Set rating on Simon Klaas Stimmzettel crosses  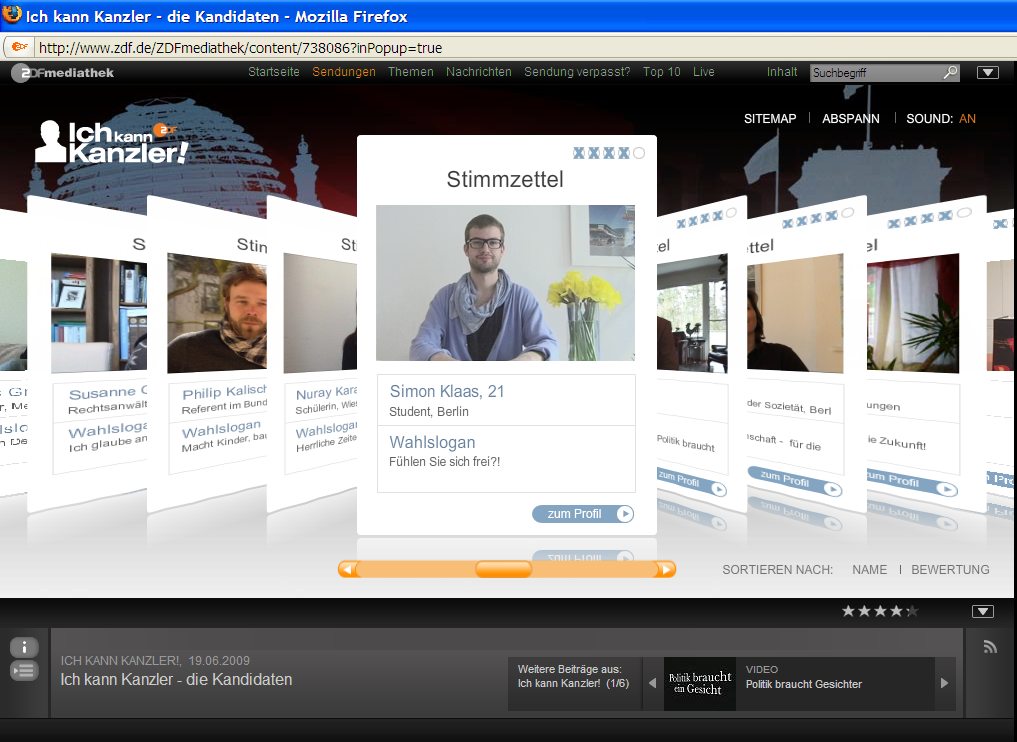click(608, 153)
